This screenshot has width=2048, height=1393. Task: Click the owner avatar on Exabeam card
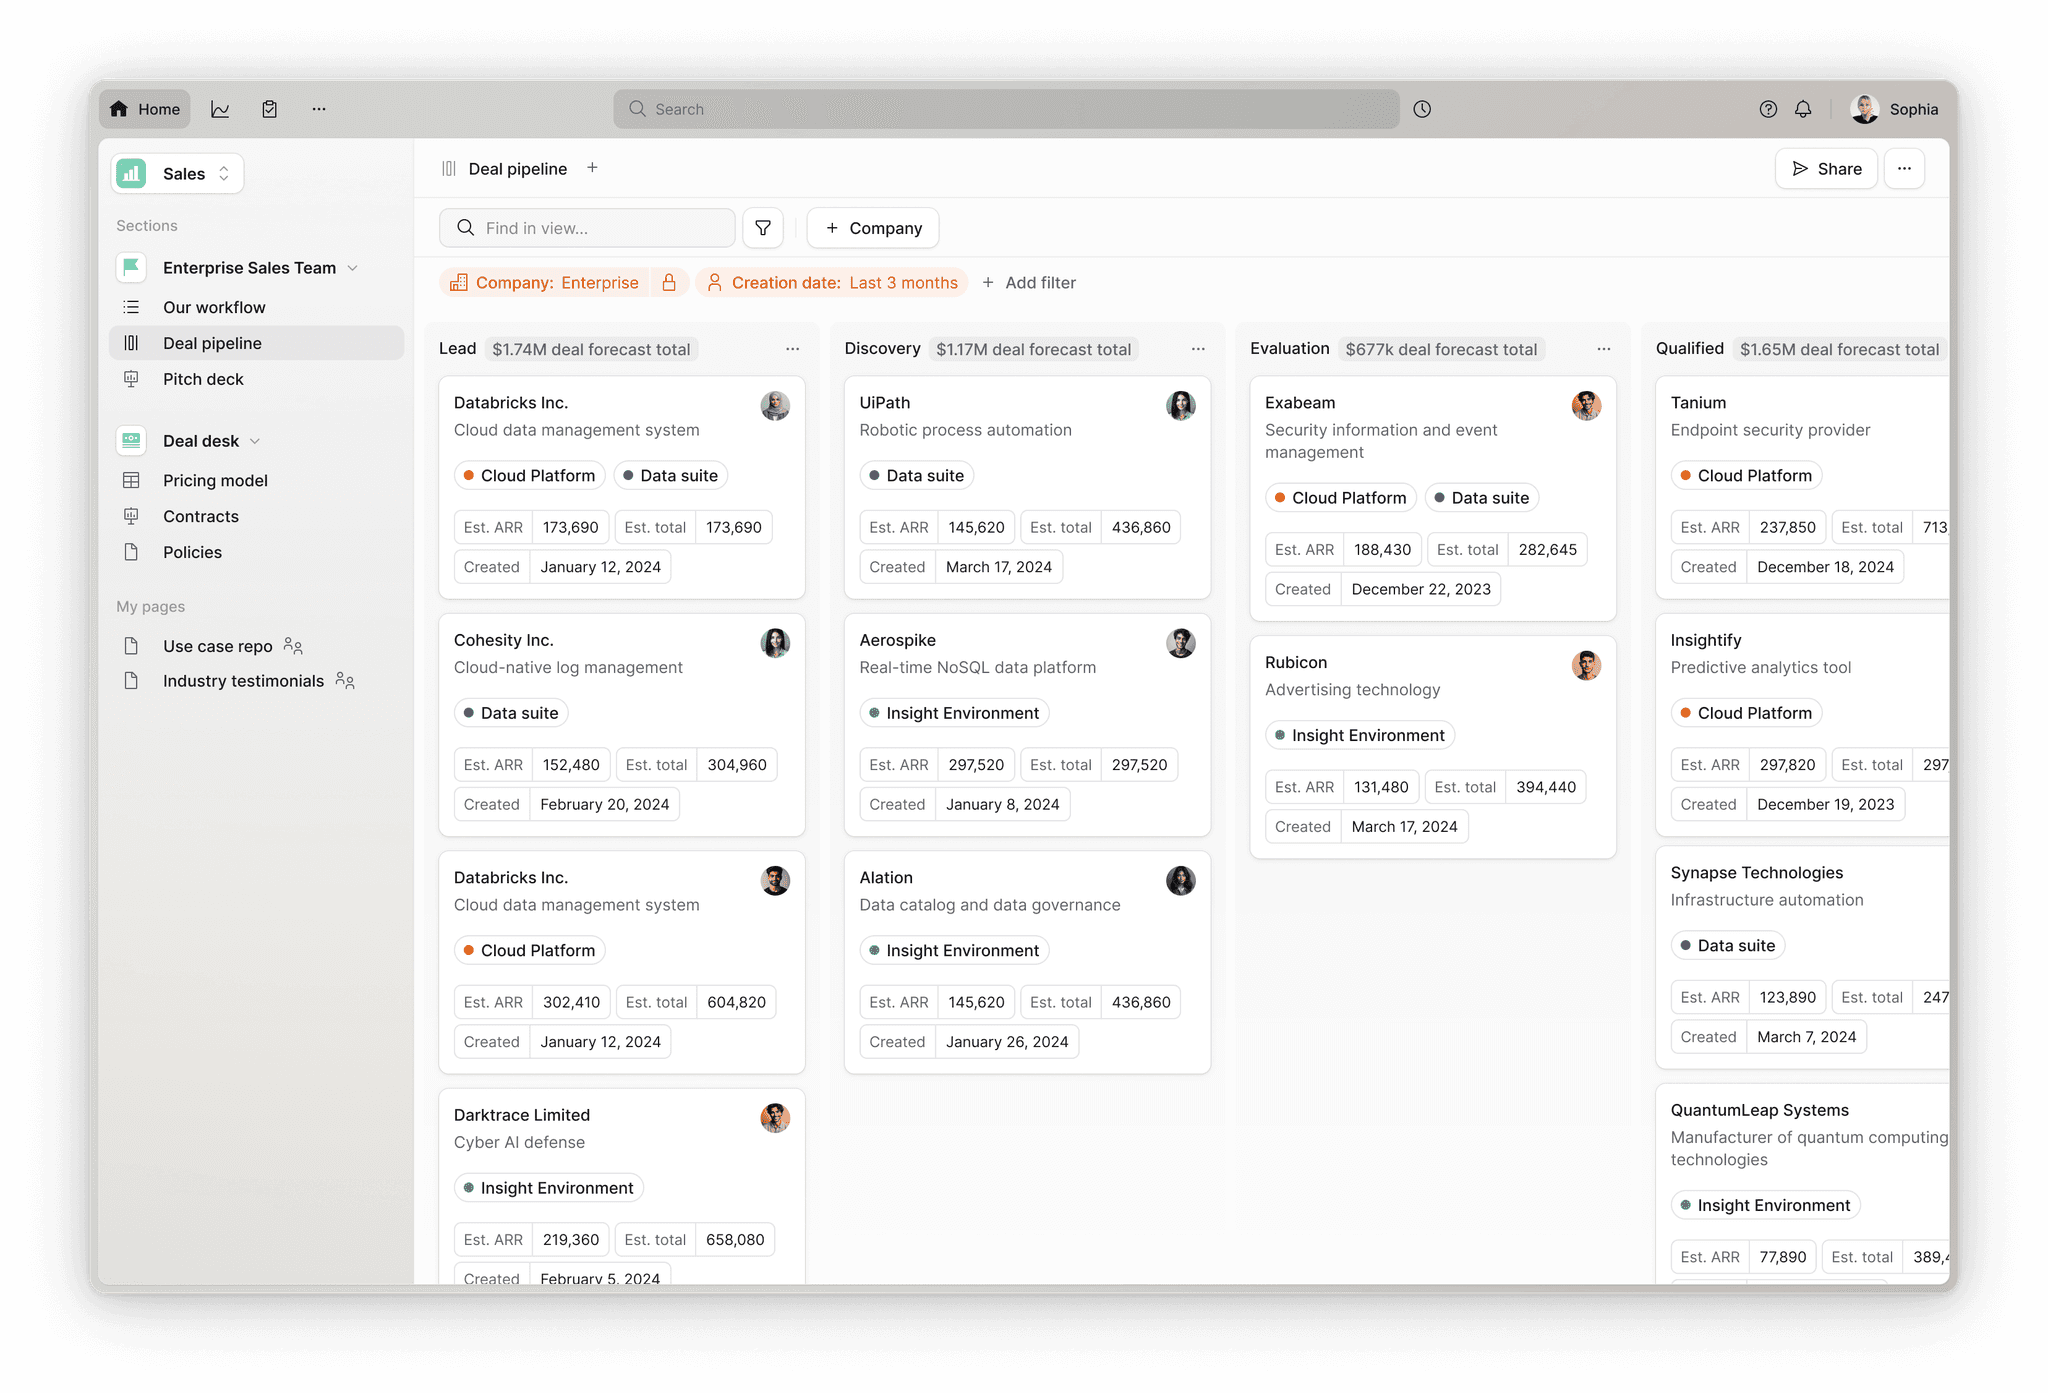(x=1586, y=405)
